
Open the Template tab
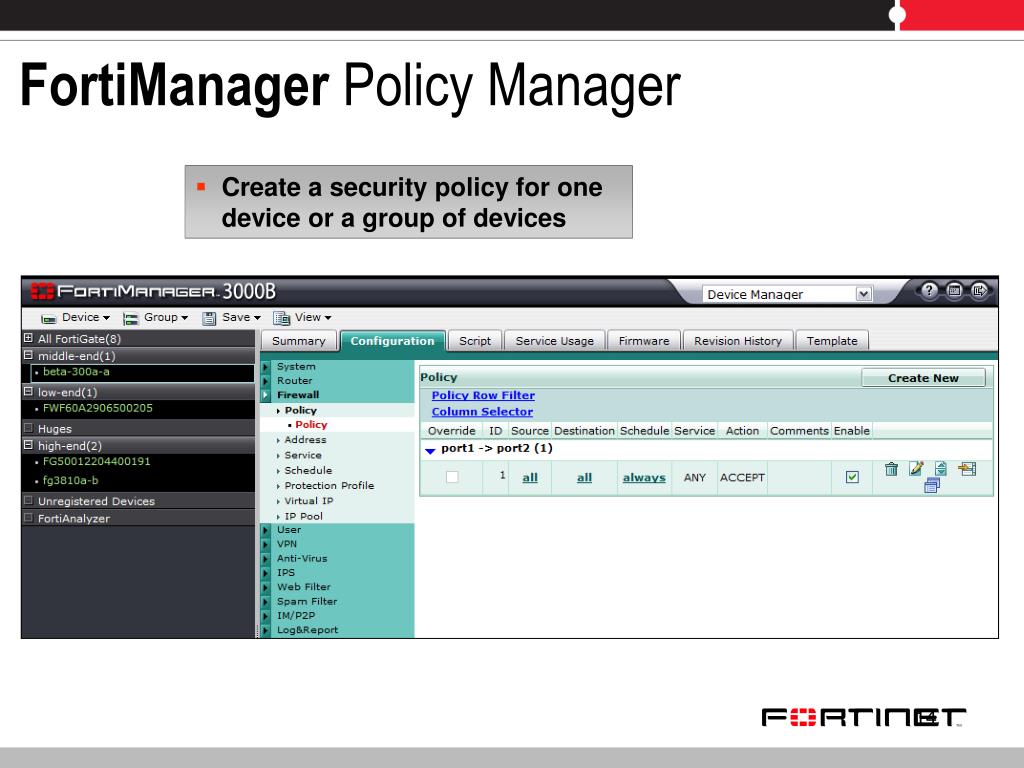click(832, 341)
